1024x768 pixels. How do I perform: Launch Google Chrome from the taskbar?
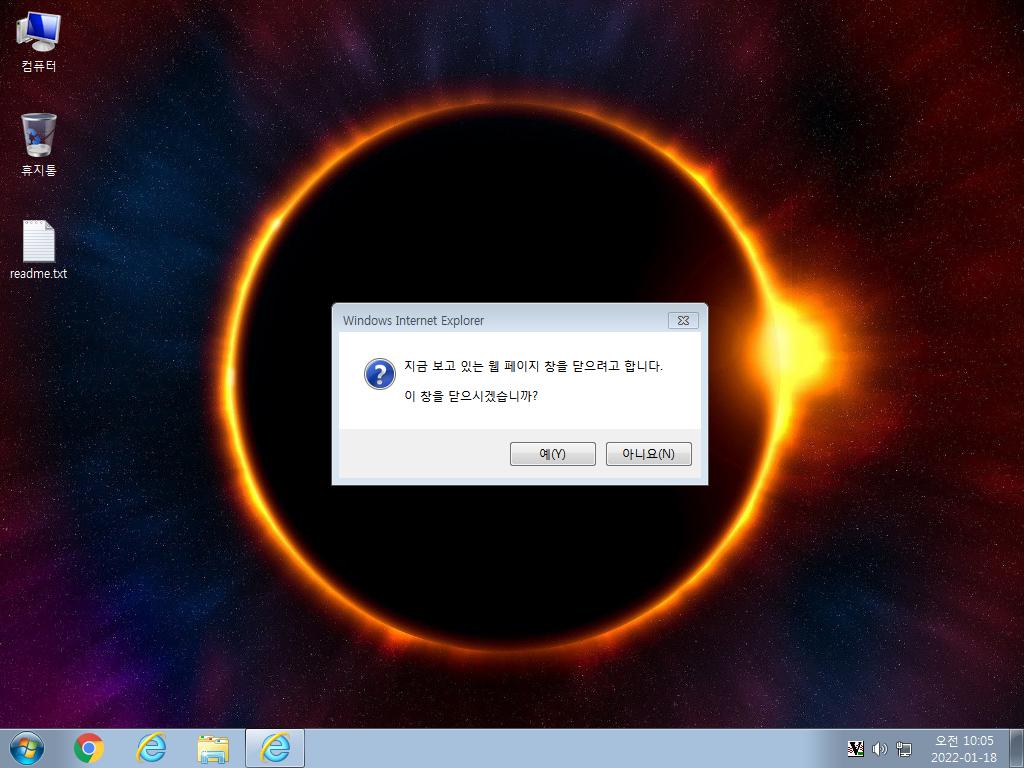pyautogui.click(x=89, y=748)
